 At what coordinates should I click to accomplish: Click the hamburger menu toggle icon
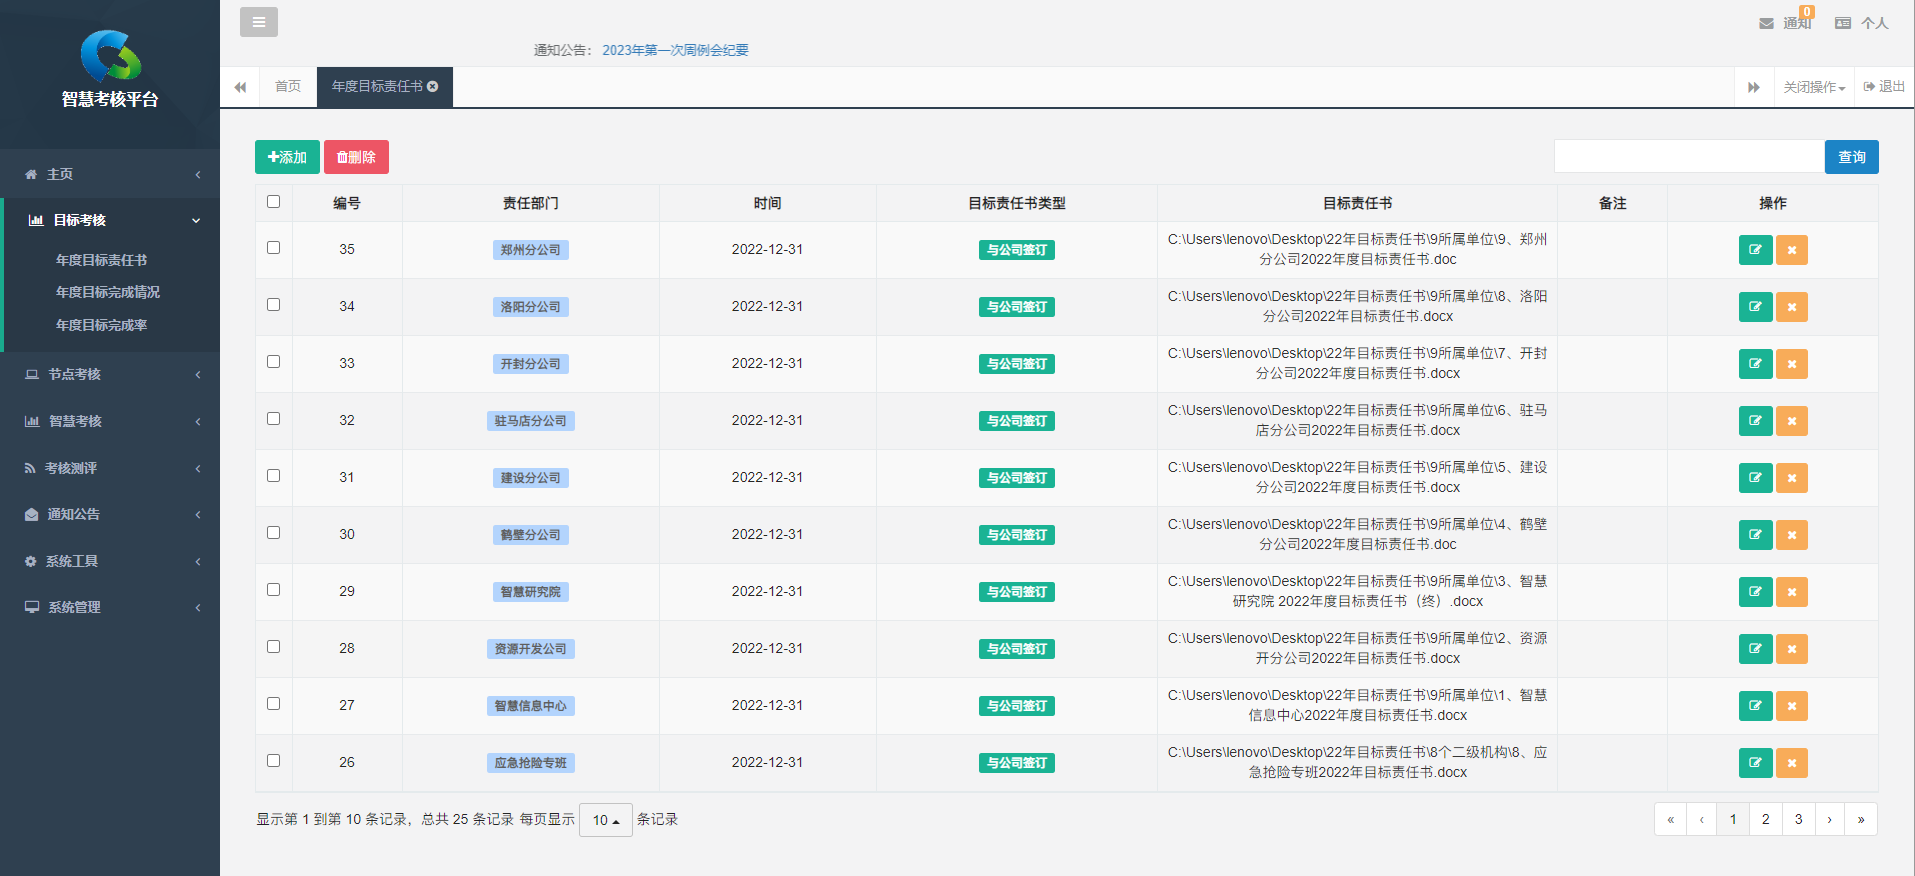(258, 22)
